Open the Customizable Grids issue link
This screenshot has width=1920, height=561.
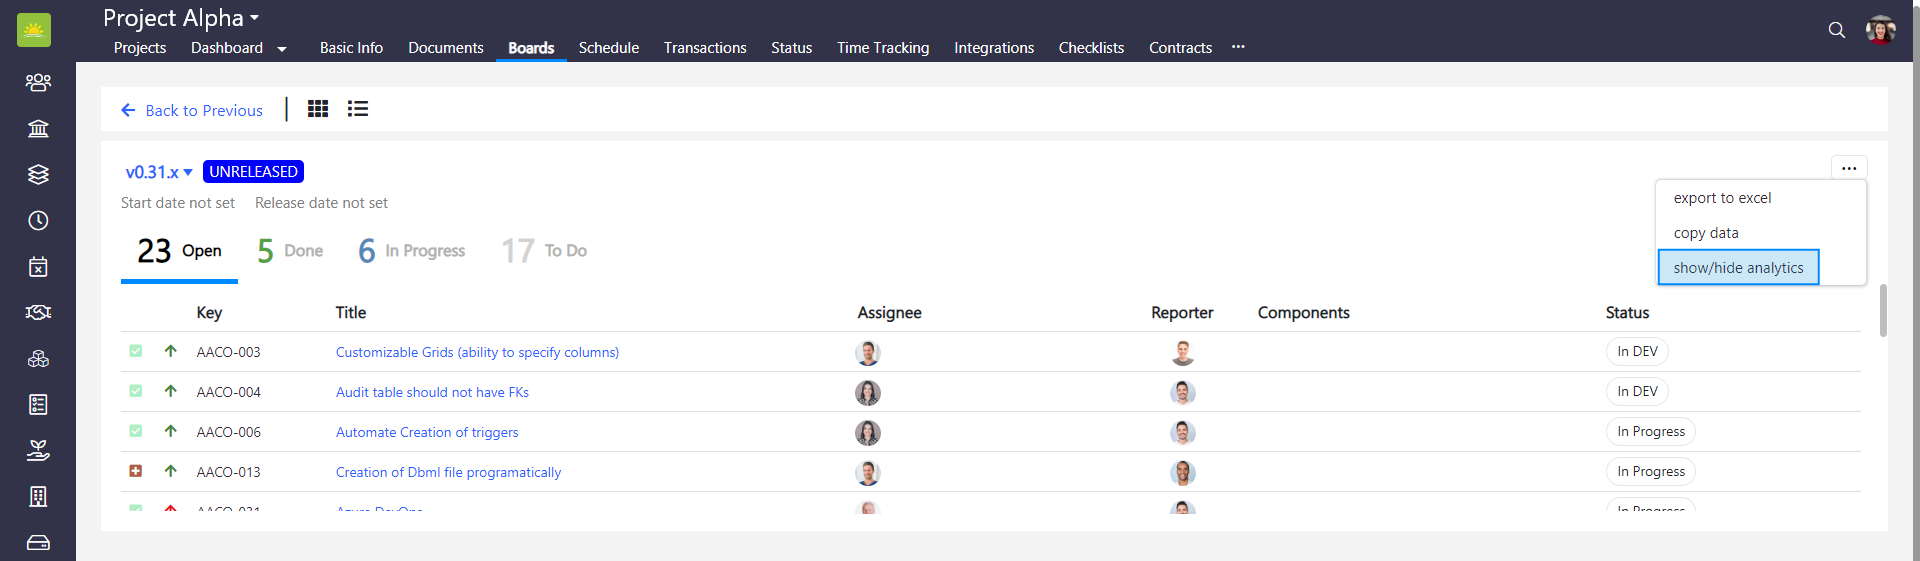point(477,352)
